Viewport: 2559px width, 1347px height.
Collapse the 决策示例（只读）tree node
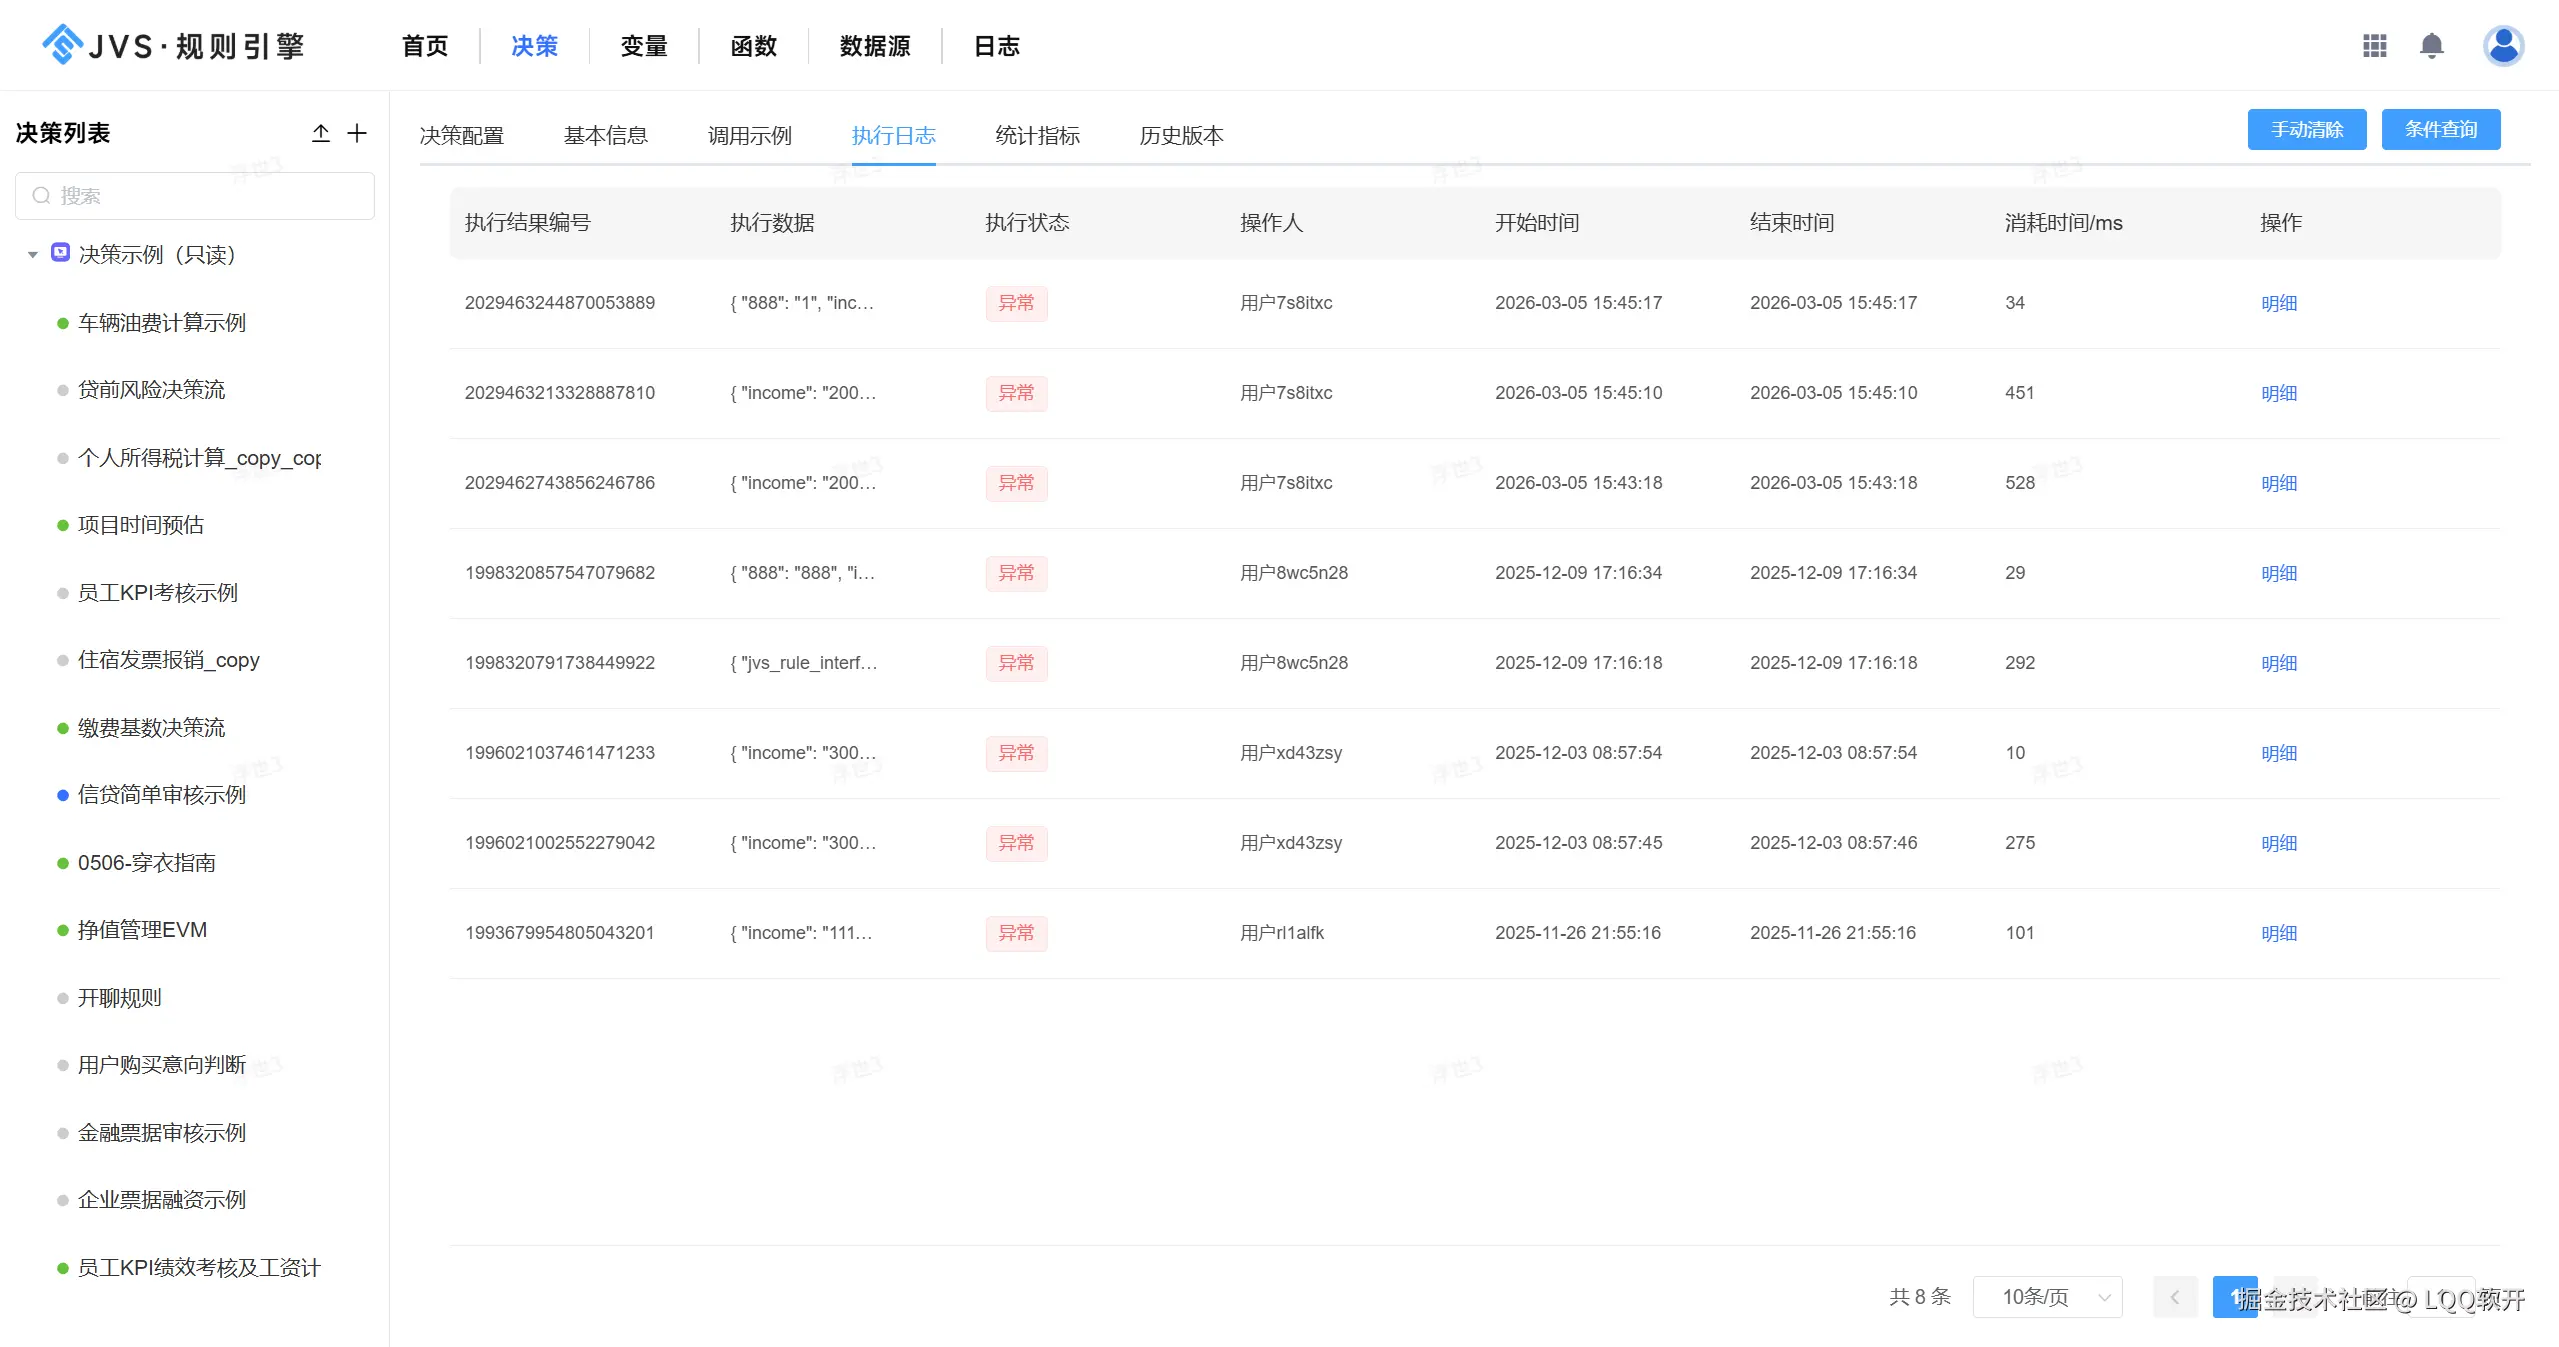33,255
